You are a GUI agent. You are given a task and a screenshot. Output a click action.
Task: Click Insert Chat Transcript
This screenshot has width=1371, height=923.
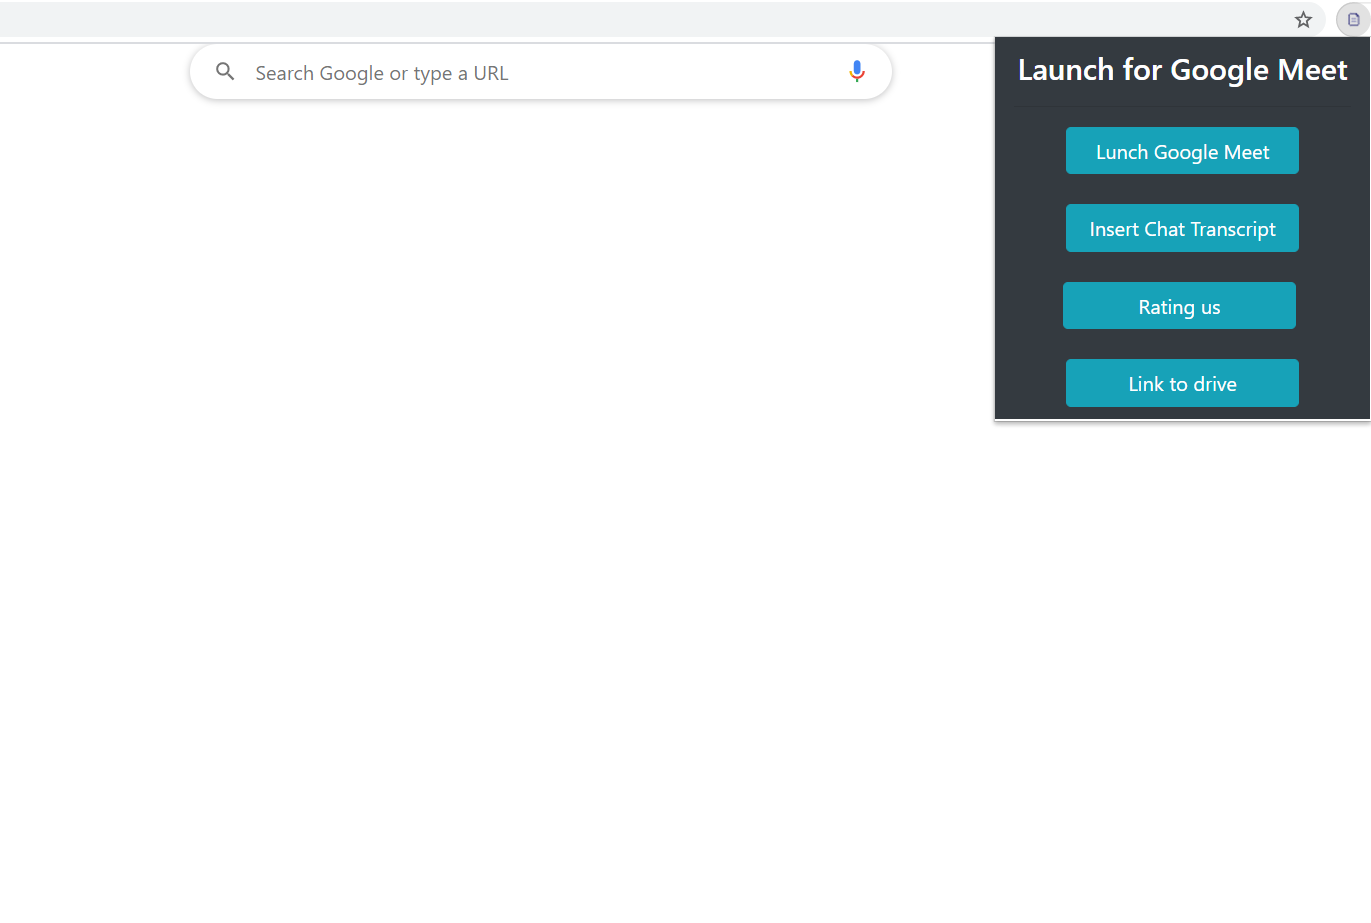1182,228
